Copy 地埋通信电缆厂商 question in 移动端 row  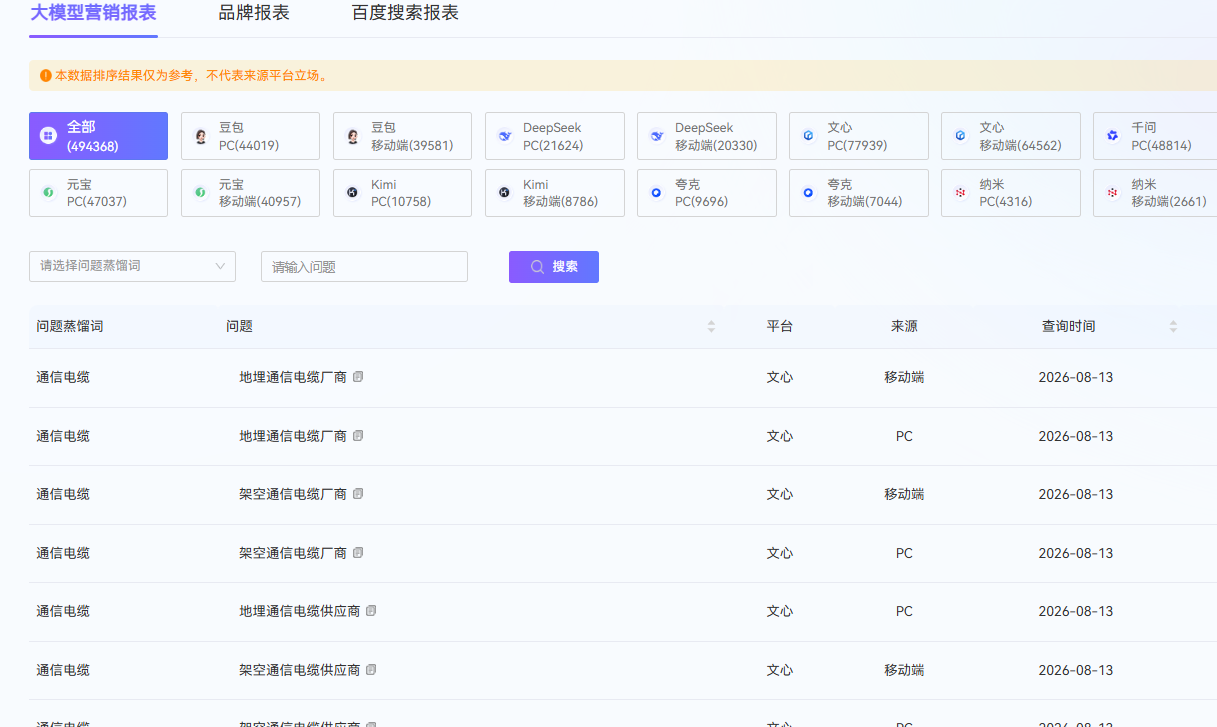(x=358, y=377)
